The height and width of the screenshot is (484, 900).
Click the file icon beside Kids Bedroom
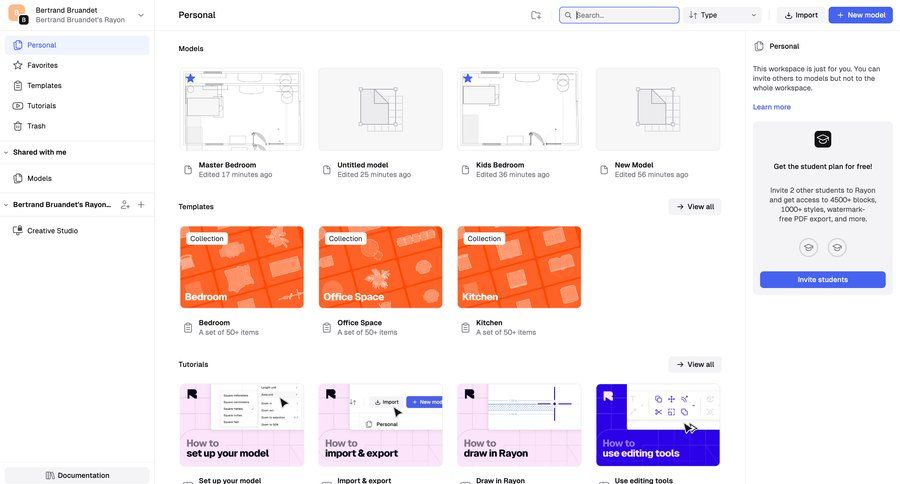point(465,170)
